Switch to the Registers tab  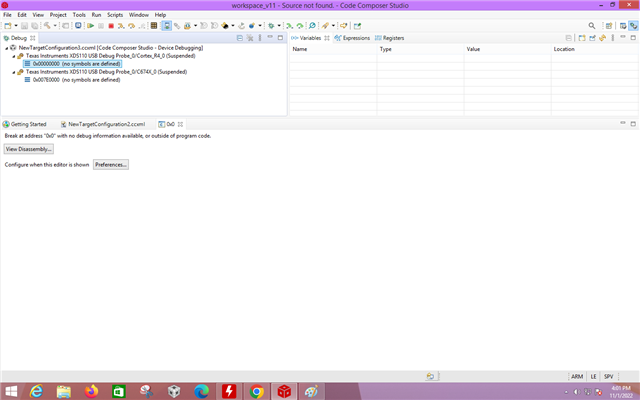point(389,38)
